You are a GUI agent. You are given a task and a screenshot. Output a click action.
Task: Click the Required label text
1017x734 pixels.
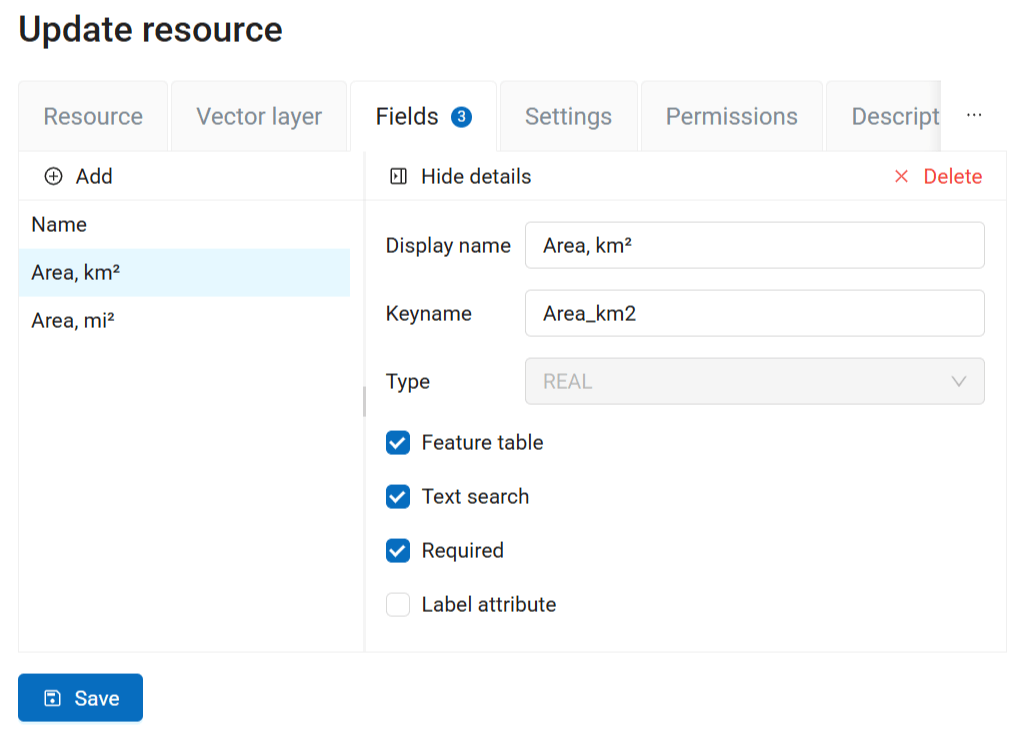click(462, 550)
